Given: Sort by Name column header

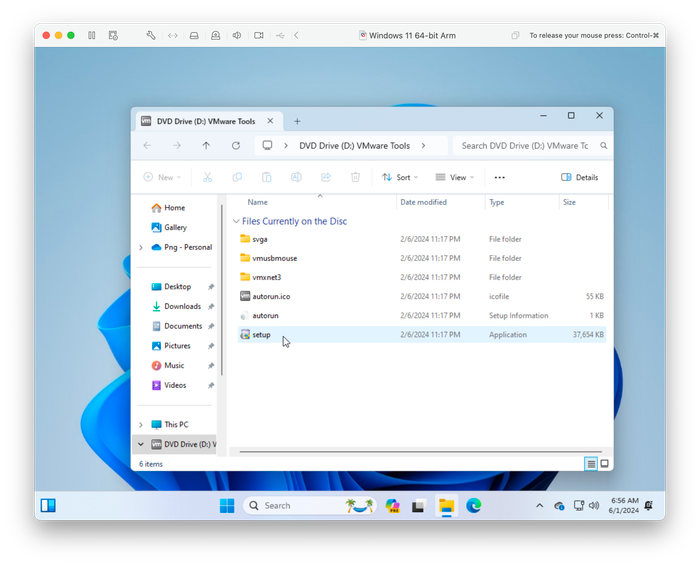Looking at the screenshot, I should tap(258, 202).
